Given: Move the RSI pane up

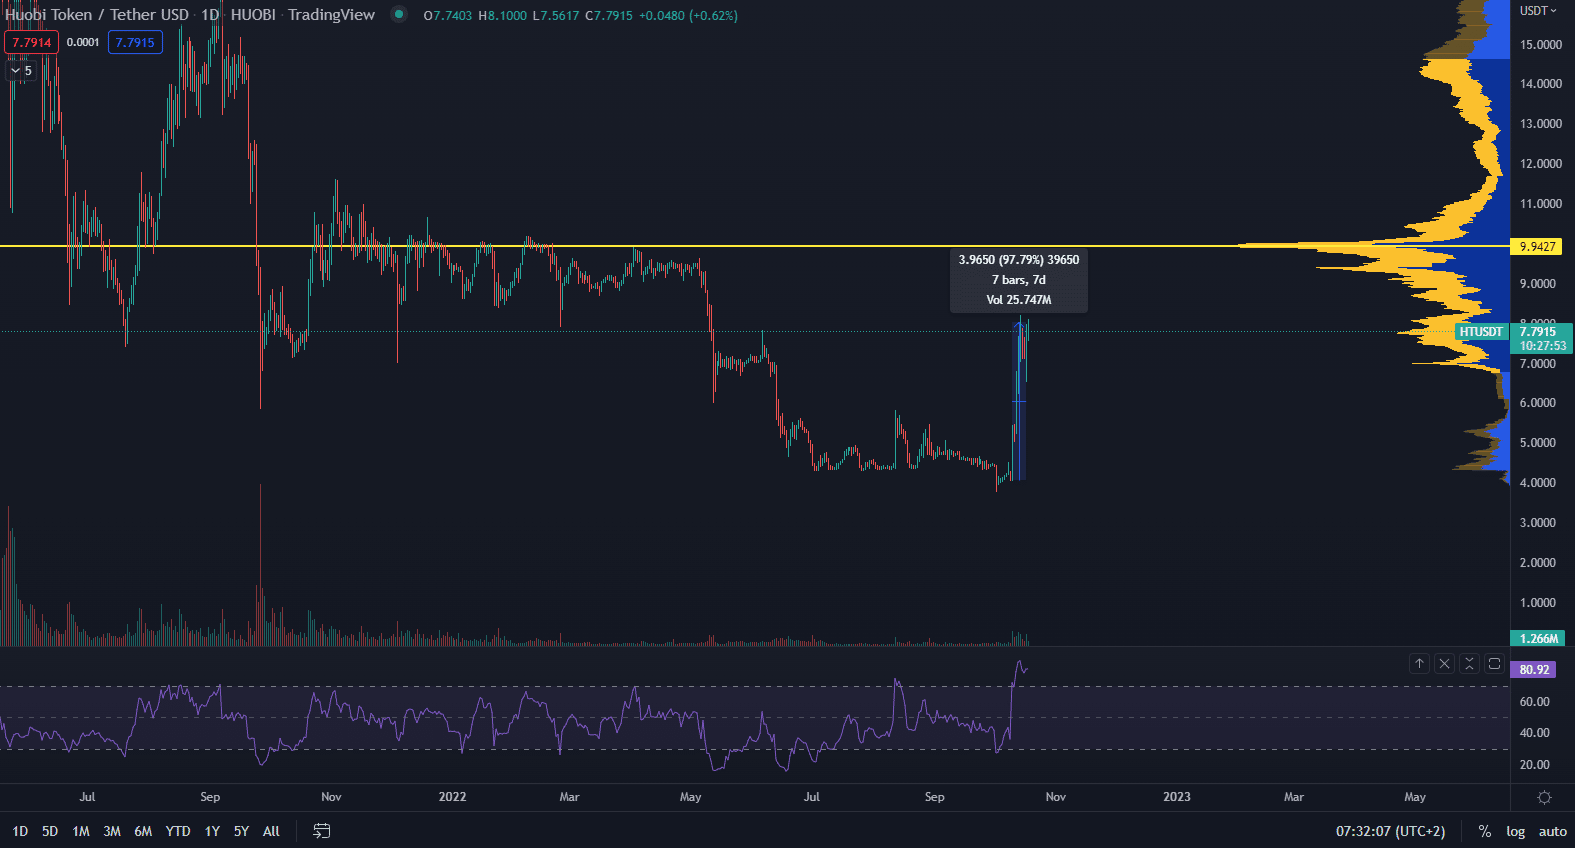Looking at the screenshot, I should point(1419,664).
